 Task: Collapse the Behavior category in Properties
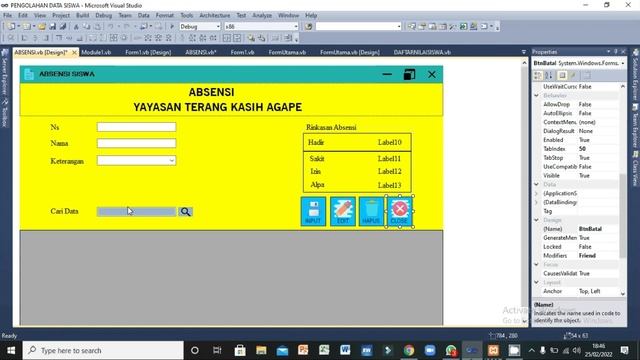click(537, 96)
